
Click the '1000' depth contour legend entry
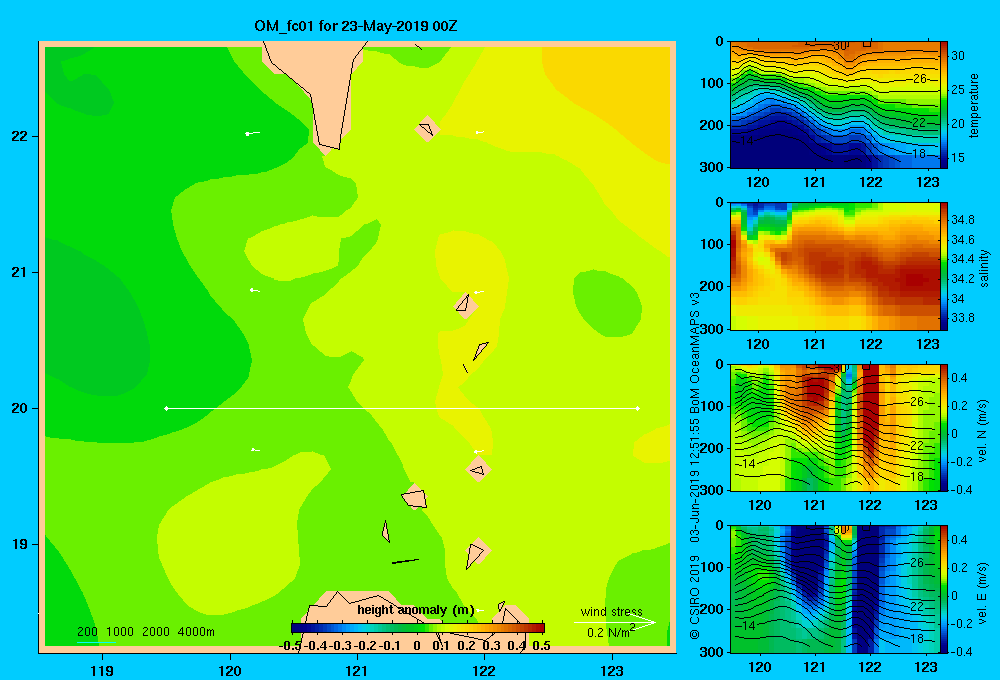(x=120, y=632)
